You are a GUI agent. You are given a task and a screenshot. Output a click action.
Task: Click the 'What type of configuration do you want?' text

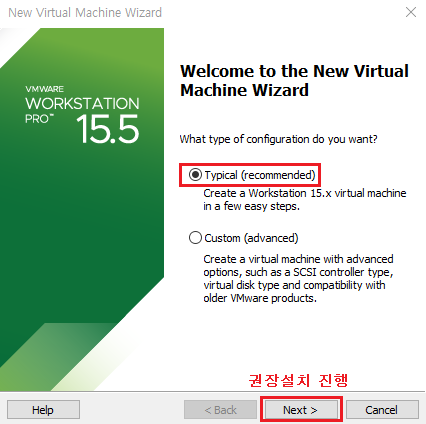click(278, 139)
